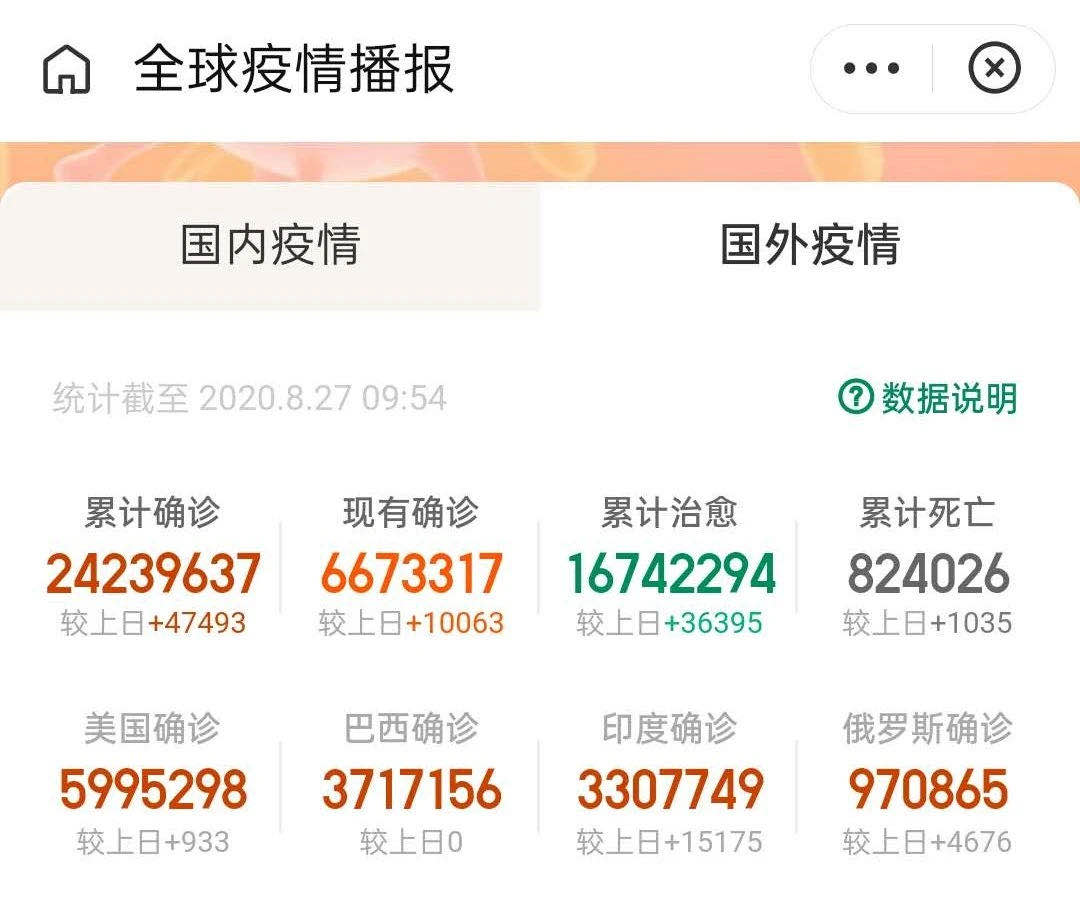Tap the orange banner image at top
This screenshot has height=904, width=1080.
point(540,160)
